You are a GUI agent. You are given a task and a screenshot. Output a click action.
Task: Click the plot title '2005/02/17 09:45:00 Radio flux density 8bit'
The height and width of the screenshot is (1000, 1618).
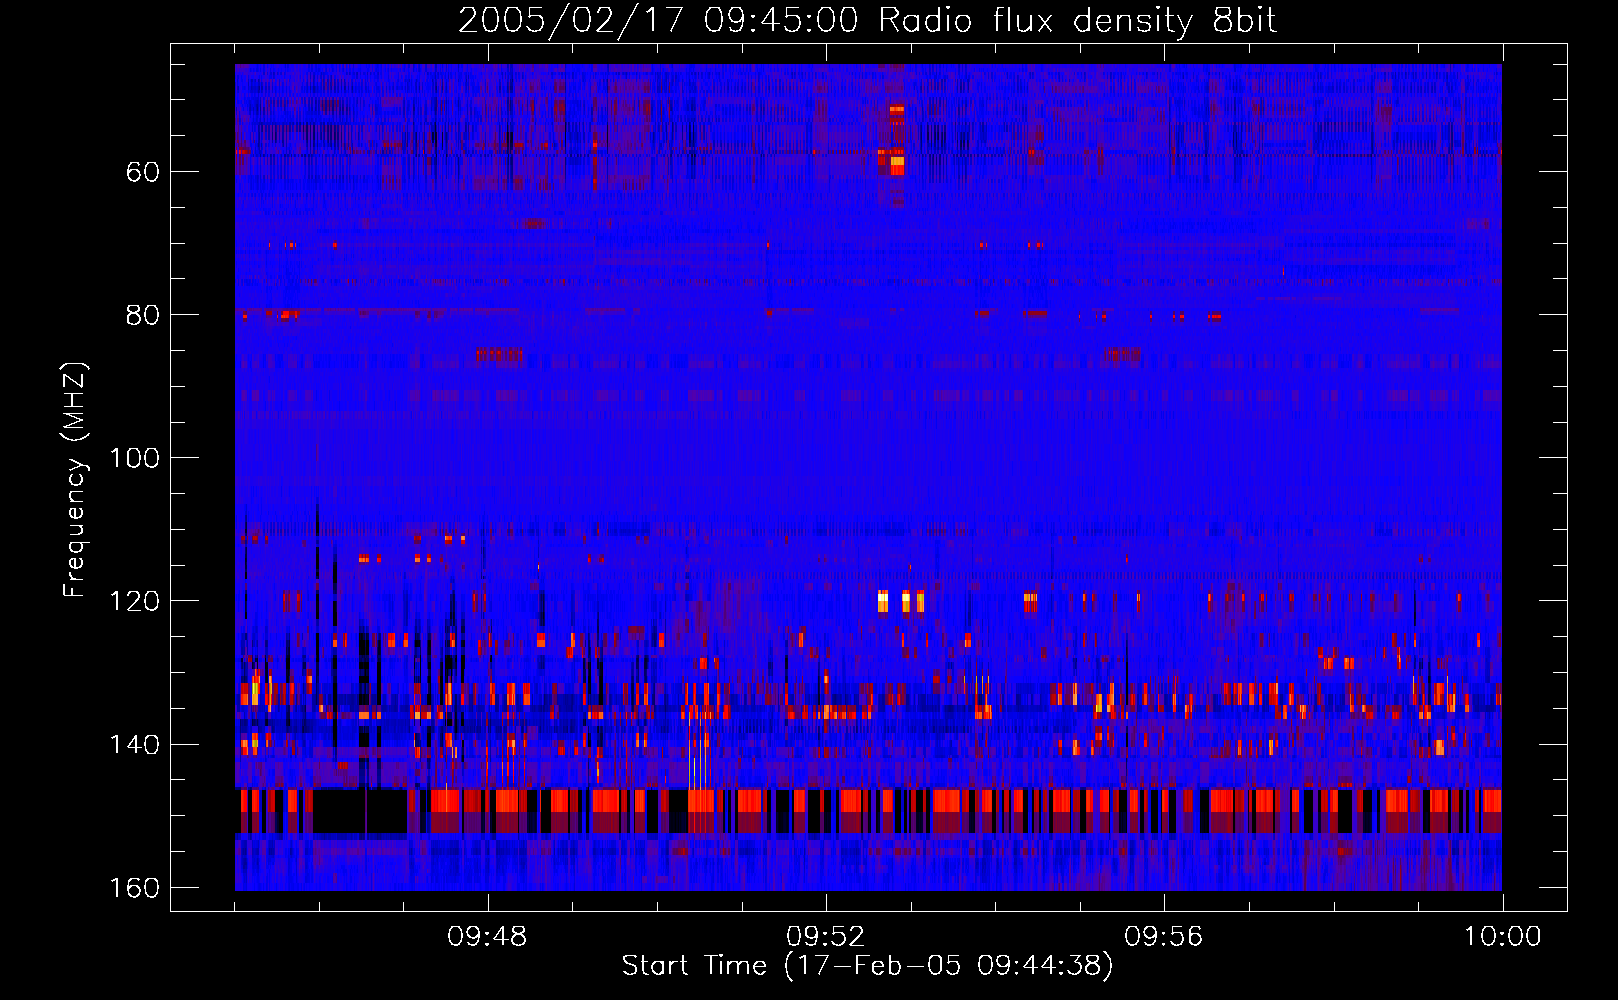pos(867,21)
